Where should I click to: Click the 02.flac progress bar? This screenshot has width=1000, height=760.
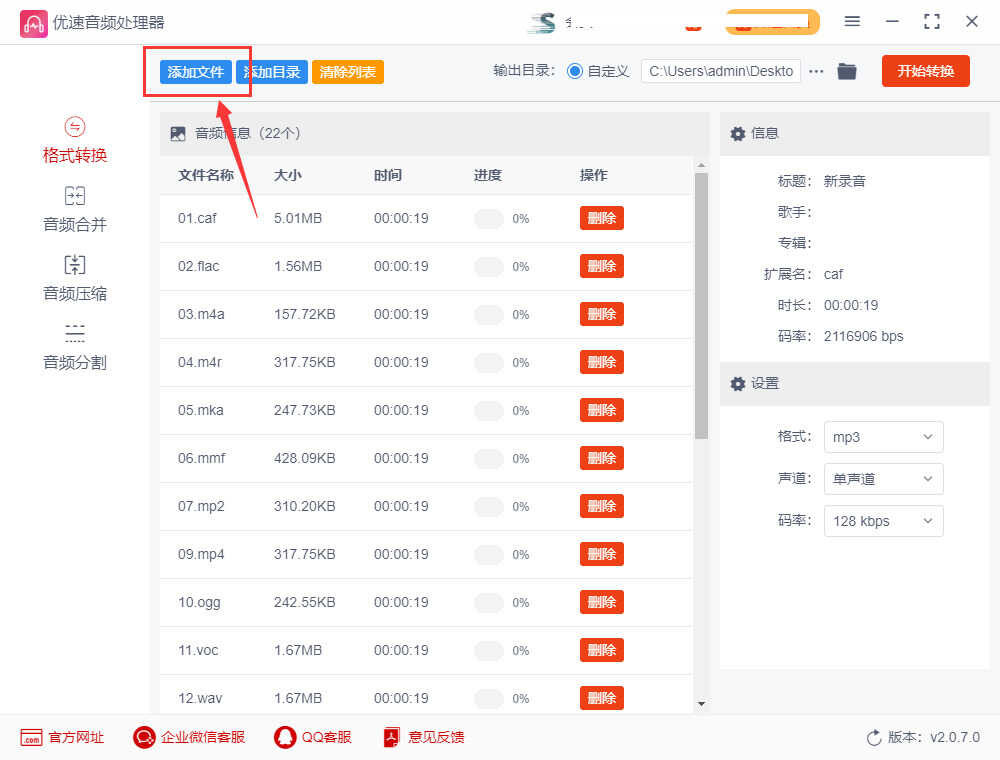pos(489,267)
